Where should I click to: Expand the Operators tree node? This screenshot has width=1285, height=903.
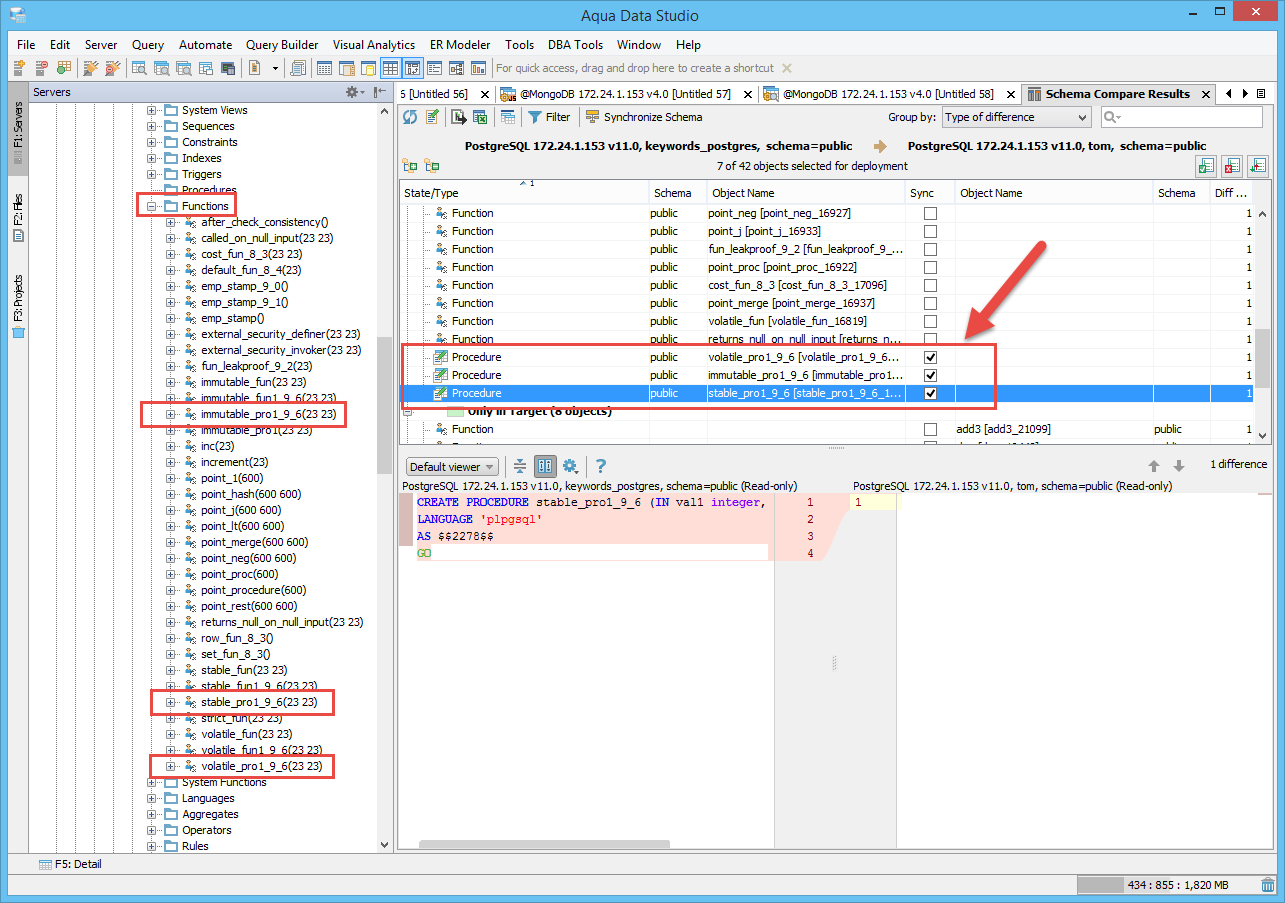152,830
